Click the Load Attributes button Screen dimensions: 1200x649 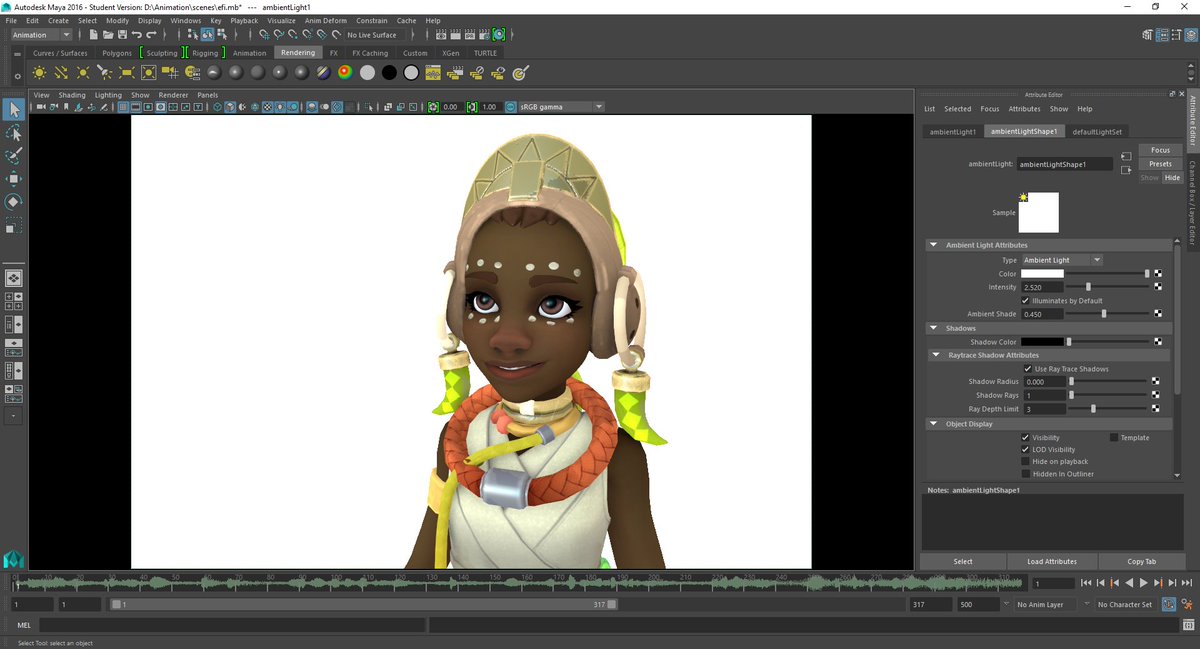1052,561
